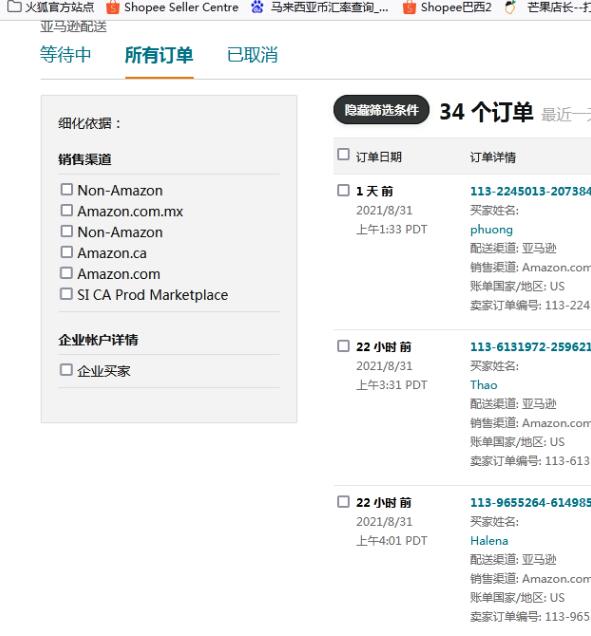
Task: Switch to the 所有订单 tab
Action: pos(159,55)
